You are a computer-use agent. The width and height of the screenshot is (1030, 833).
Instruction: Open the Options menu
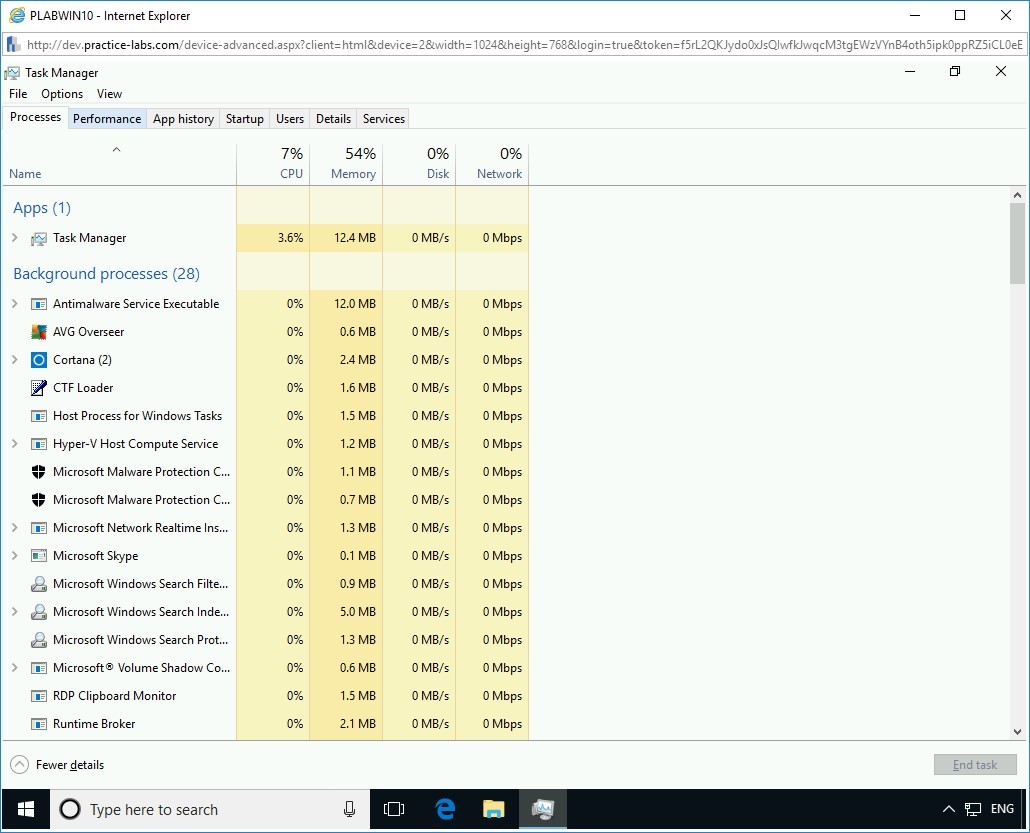tap(61, 93)
